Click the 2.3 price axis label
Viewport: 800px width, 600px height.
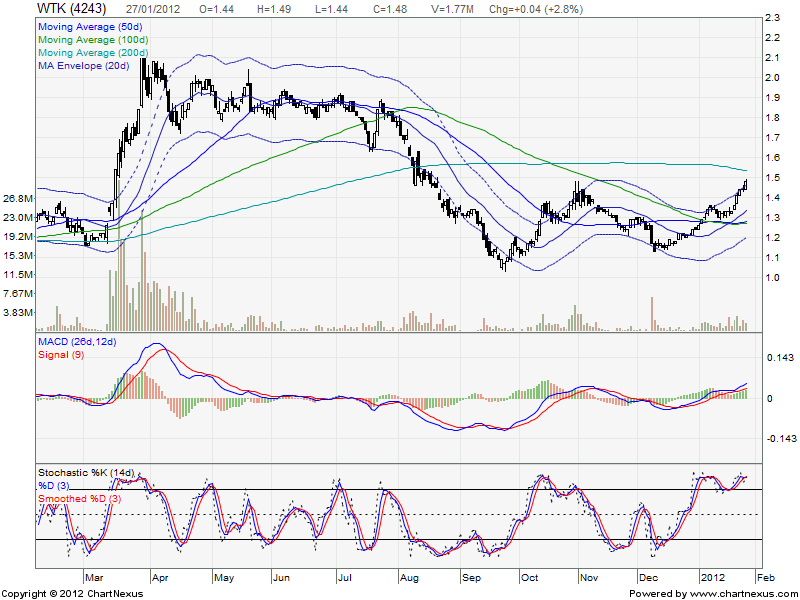770,18
